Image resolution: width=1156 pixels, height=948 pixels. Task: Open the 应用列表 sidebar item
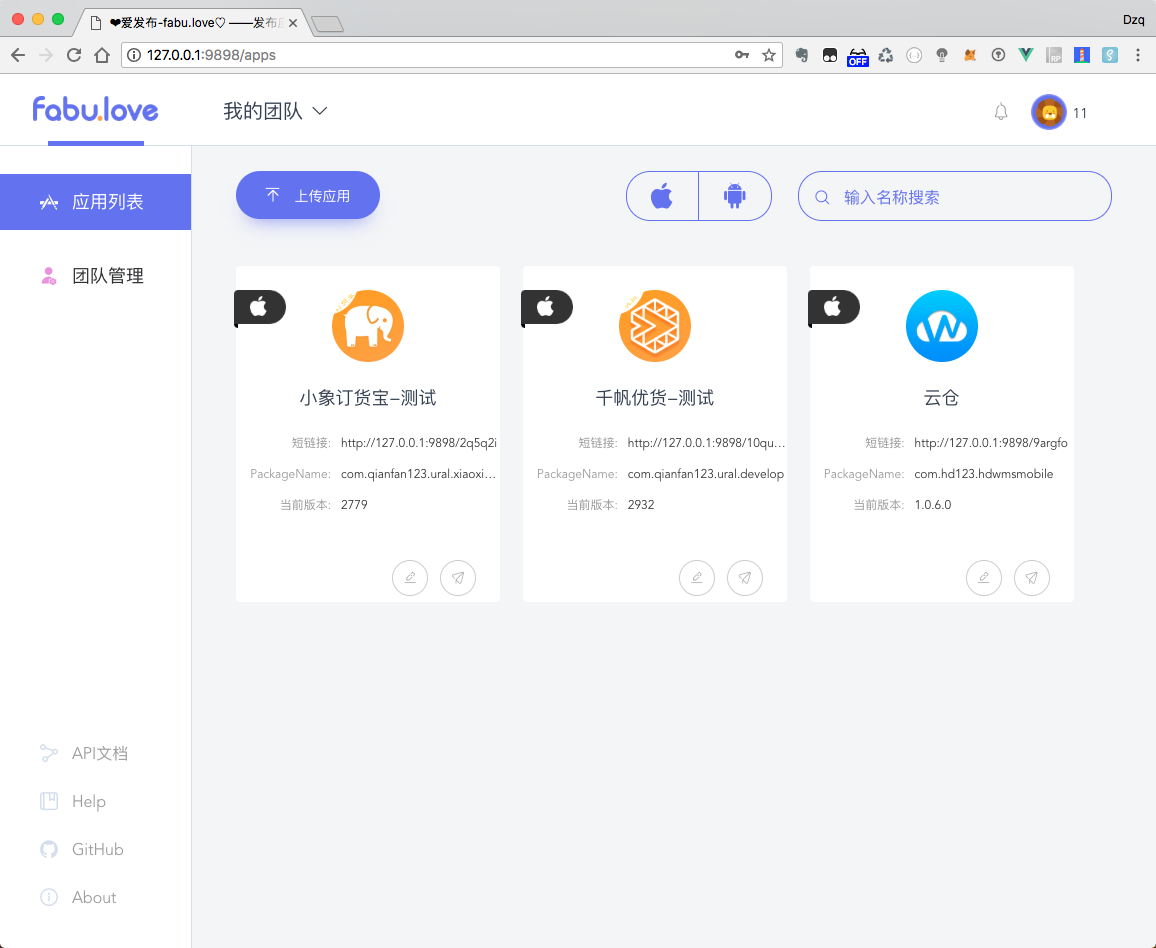pyautogui.click(x=95, y=202)
